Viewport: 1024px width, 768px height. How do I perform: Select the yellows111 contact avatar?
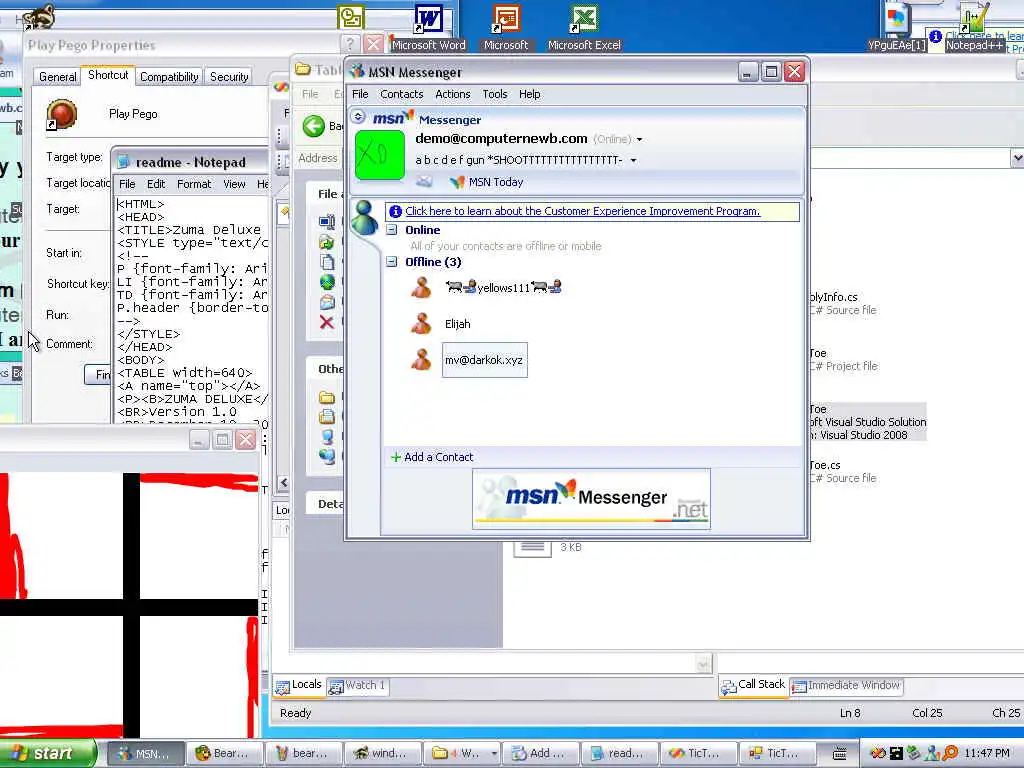(x=421, y=287)
